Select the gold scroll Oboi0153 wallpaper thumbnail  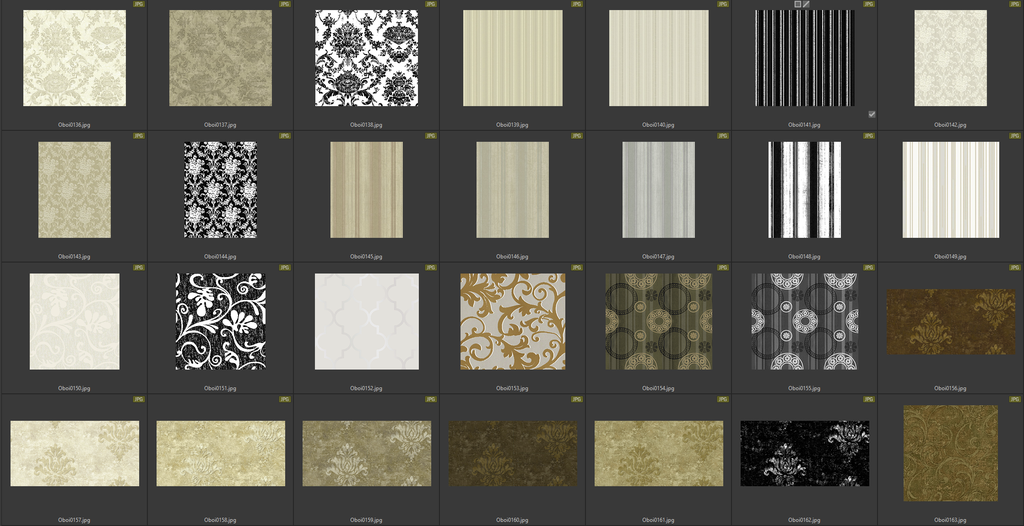[512, 321]
